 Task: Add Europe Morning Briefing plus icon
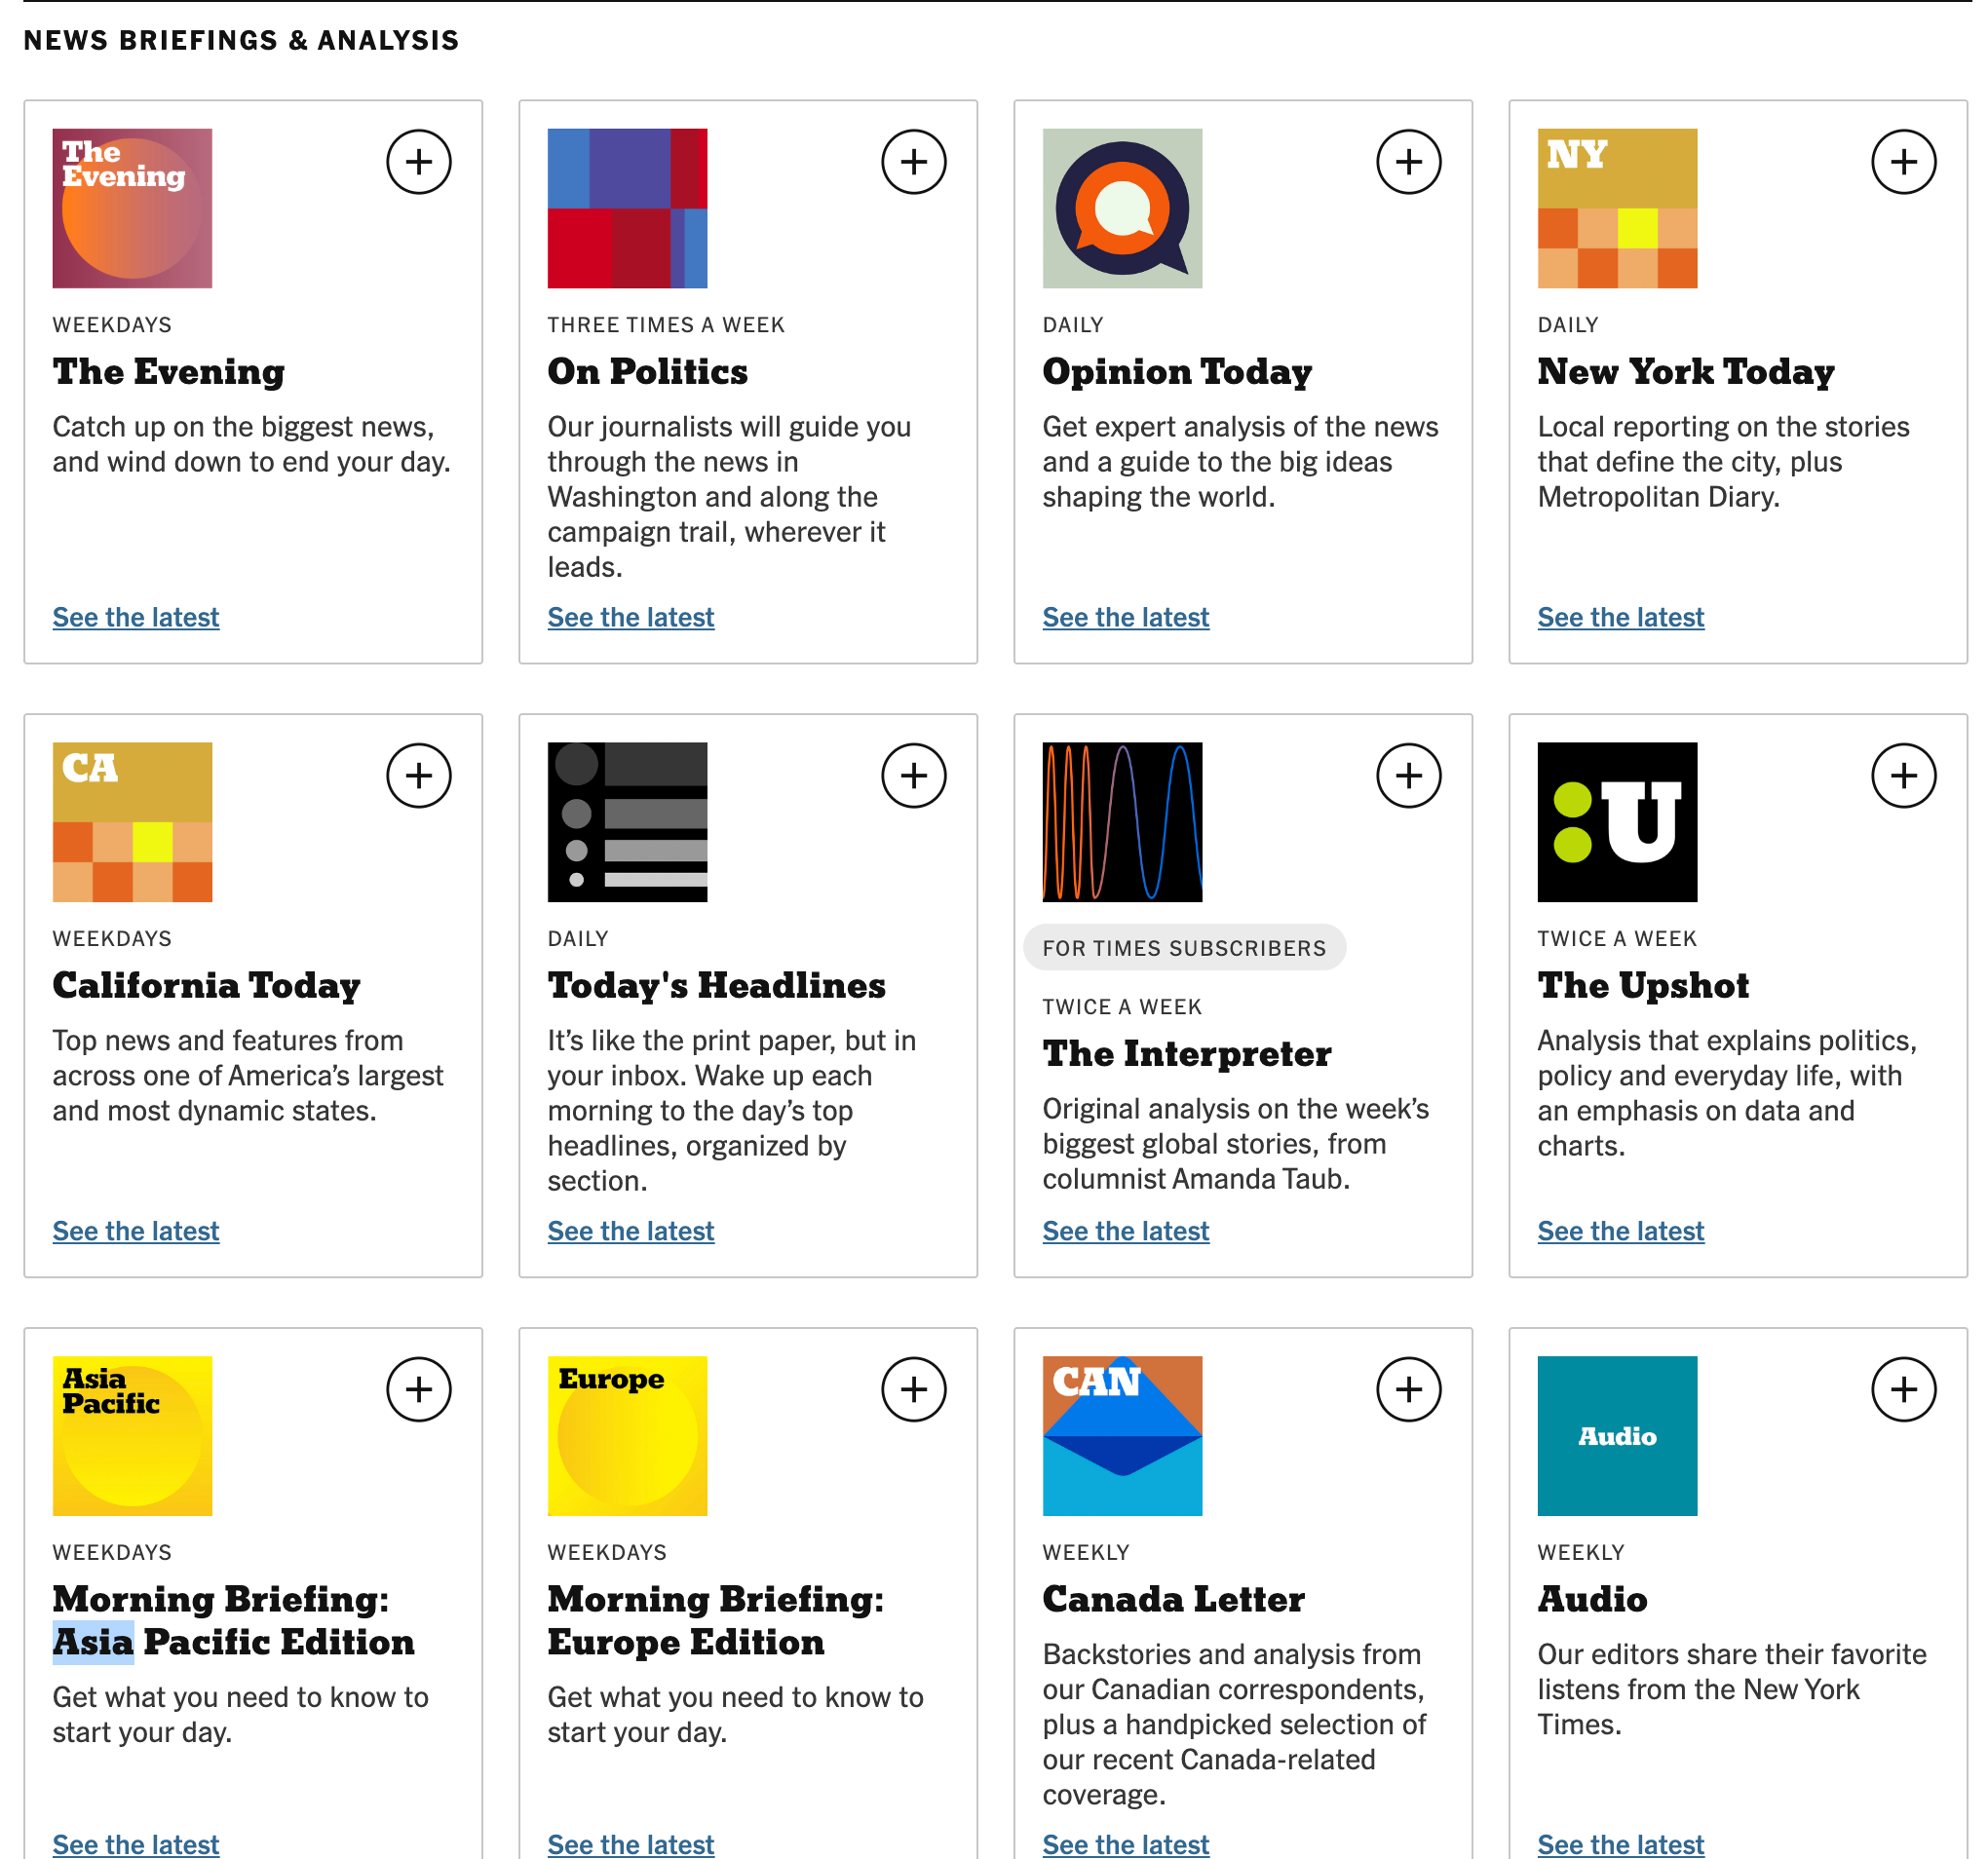914,1390
